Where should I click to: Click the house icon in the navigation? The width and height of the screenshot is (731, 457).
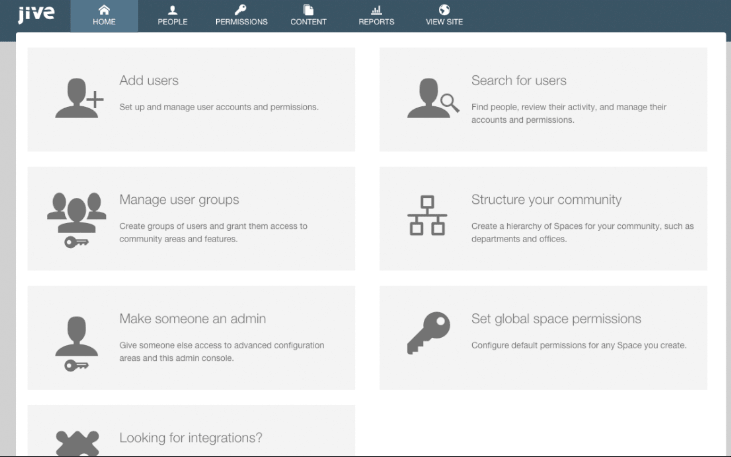(x=104, y=10)
